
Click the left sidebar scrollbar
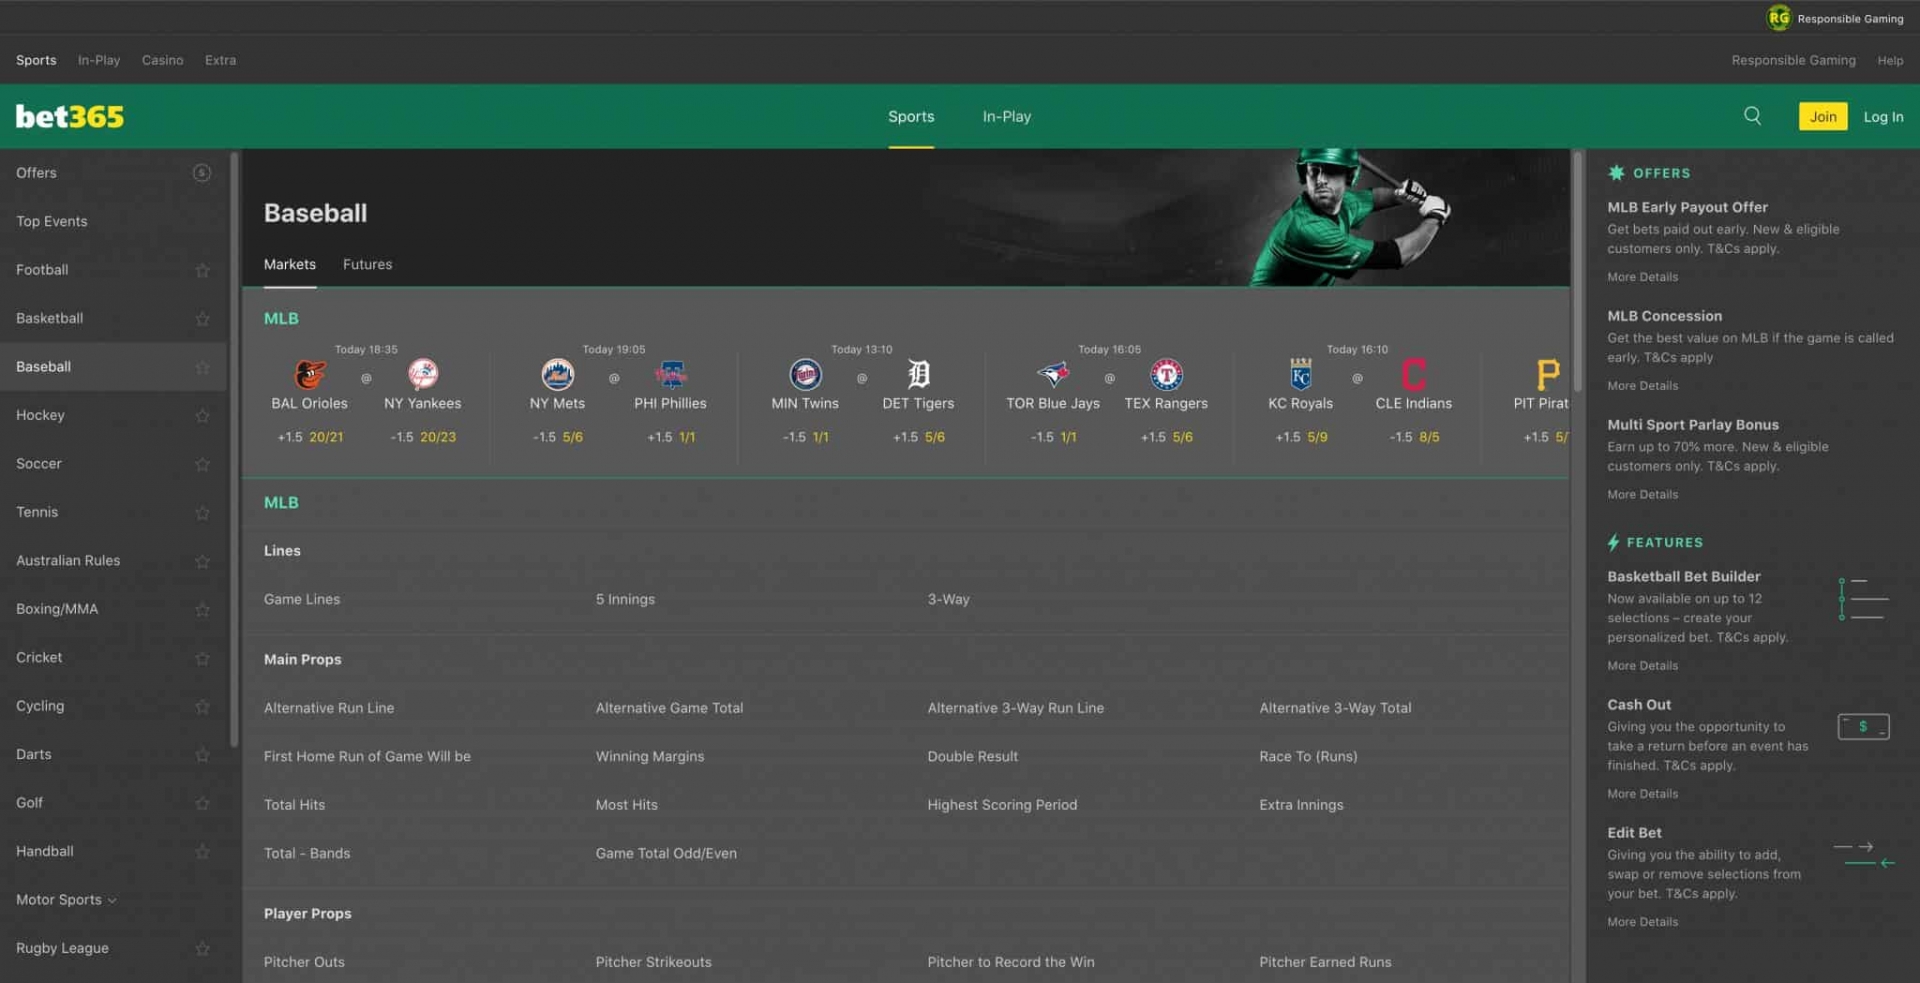click(234, 450)
